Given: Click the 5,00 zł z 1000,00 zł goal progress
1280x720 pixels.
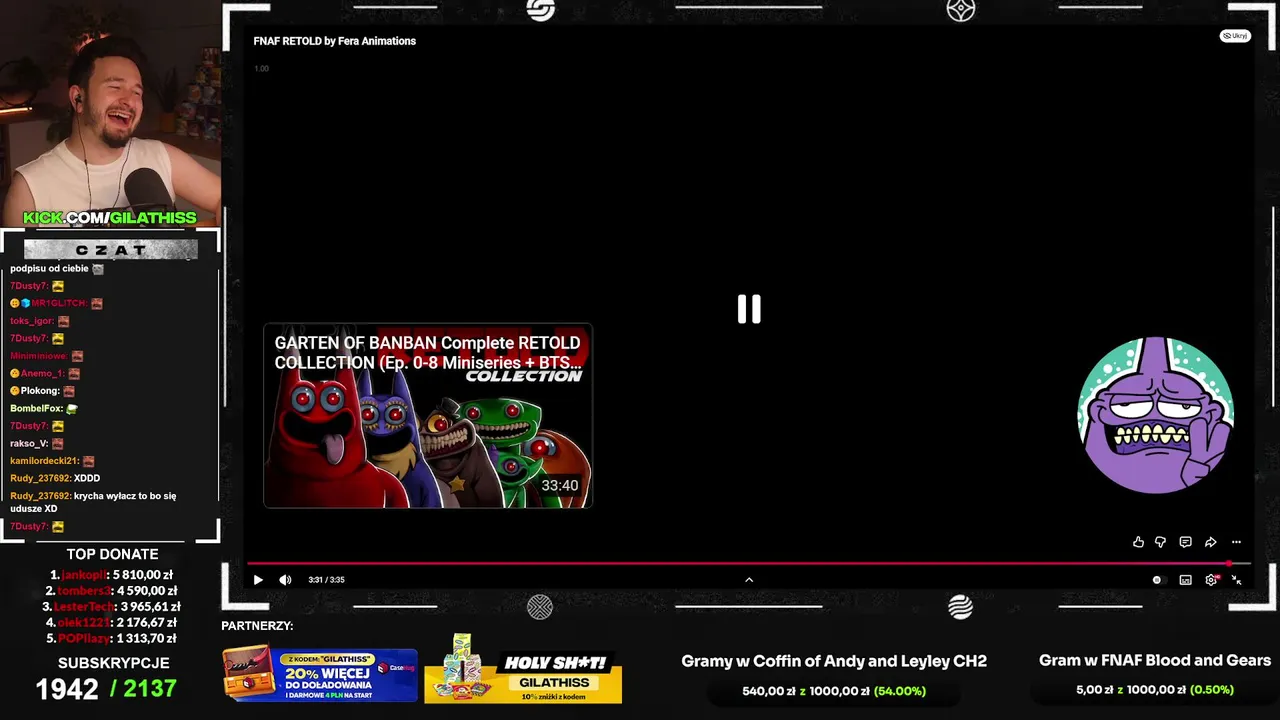Looking at the screenshot, I should 1155,690.
